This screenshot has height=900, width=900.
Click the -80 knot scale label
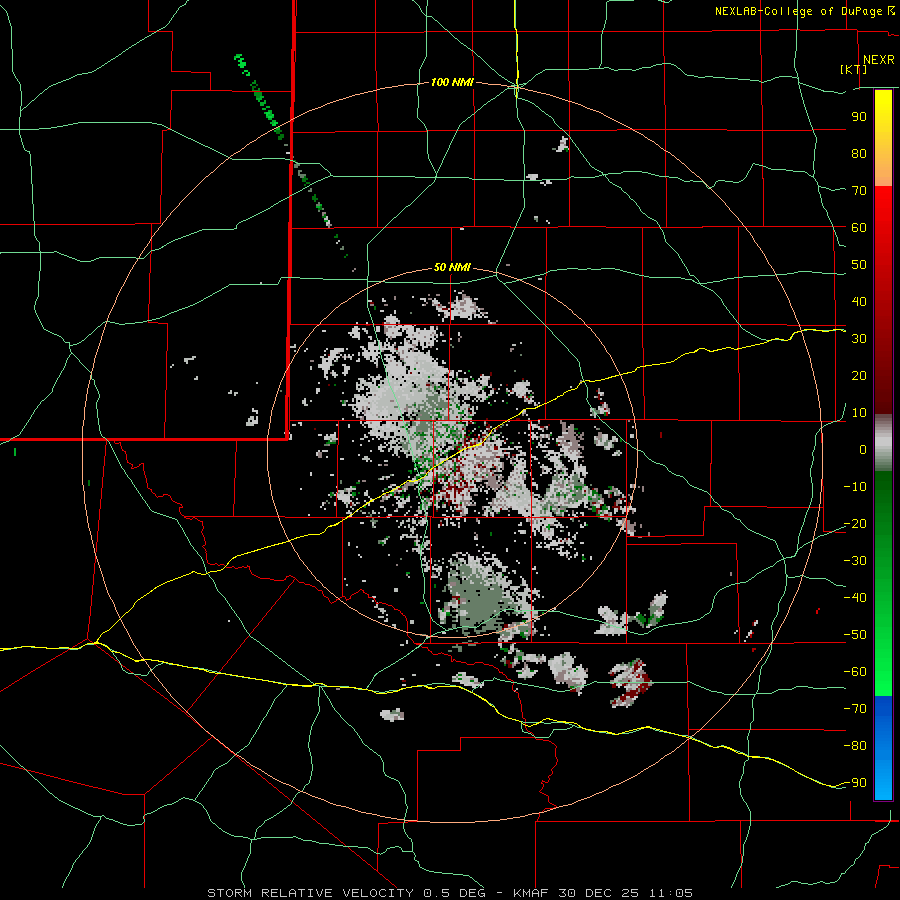click(855, 746)
